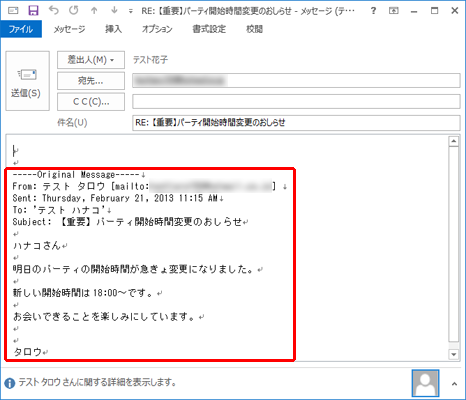Viewport: 466px width, 400px height.
Task: Click the message body vertical scrollbar thumb
Action: coord(454,245)
